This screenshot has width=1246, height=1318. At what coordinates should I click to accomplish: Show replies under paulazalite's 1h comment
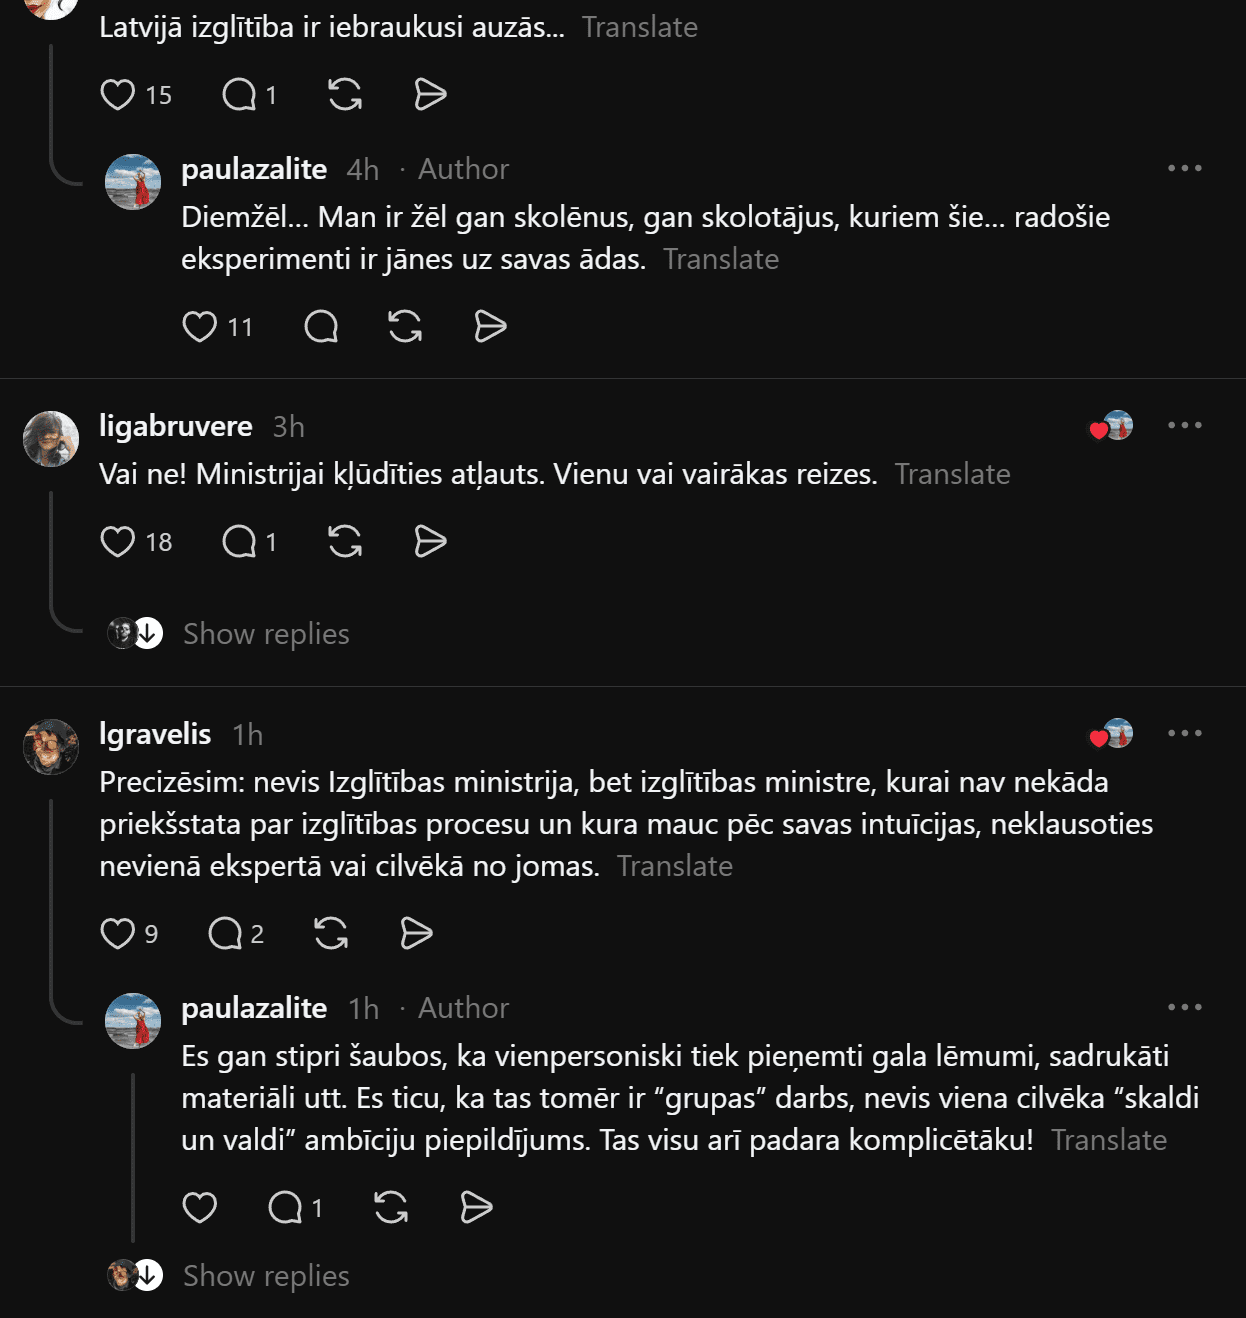pyautogui.click(x=266, y=1276)
